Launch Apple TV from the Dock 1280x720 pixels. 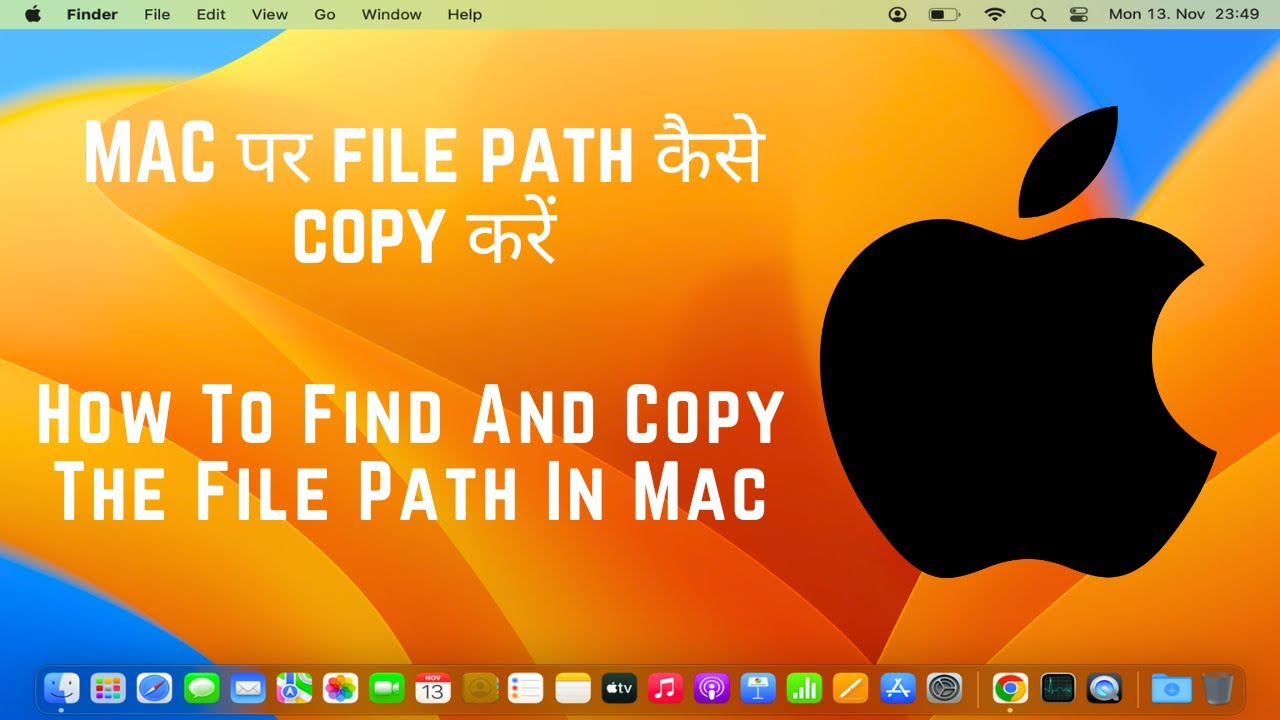619,688
